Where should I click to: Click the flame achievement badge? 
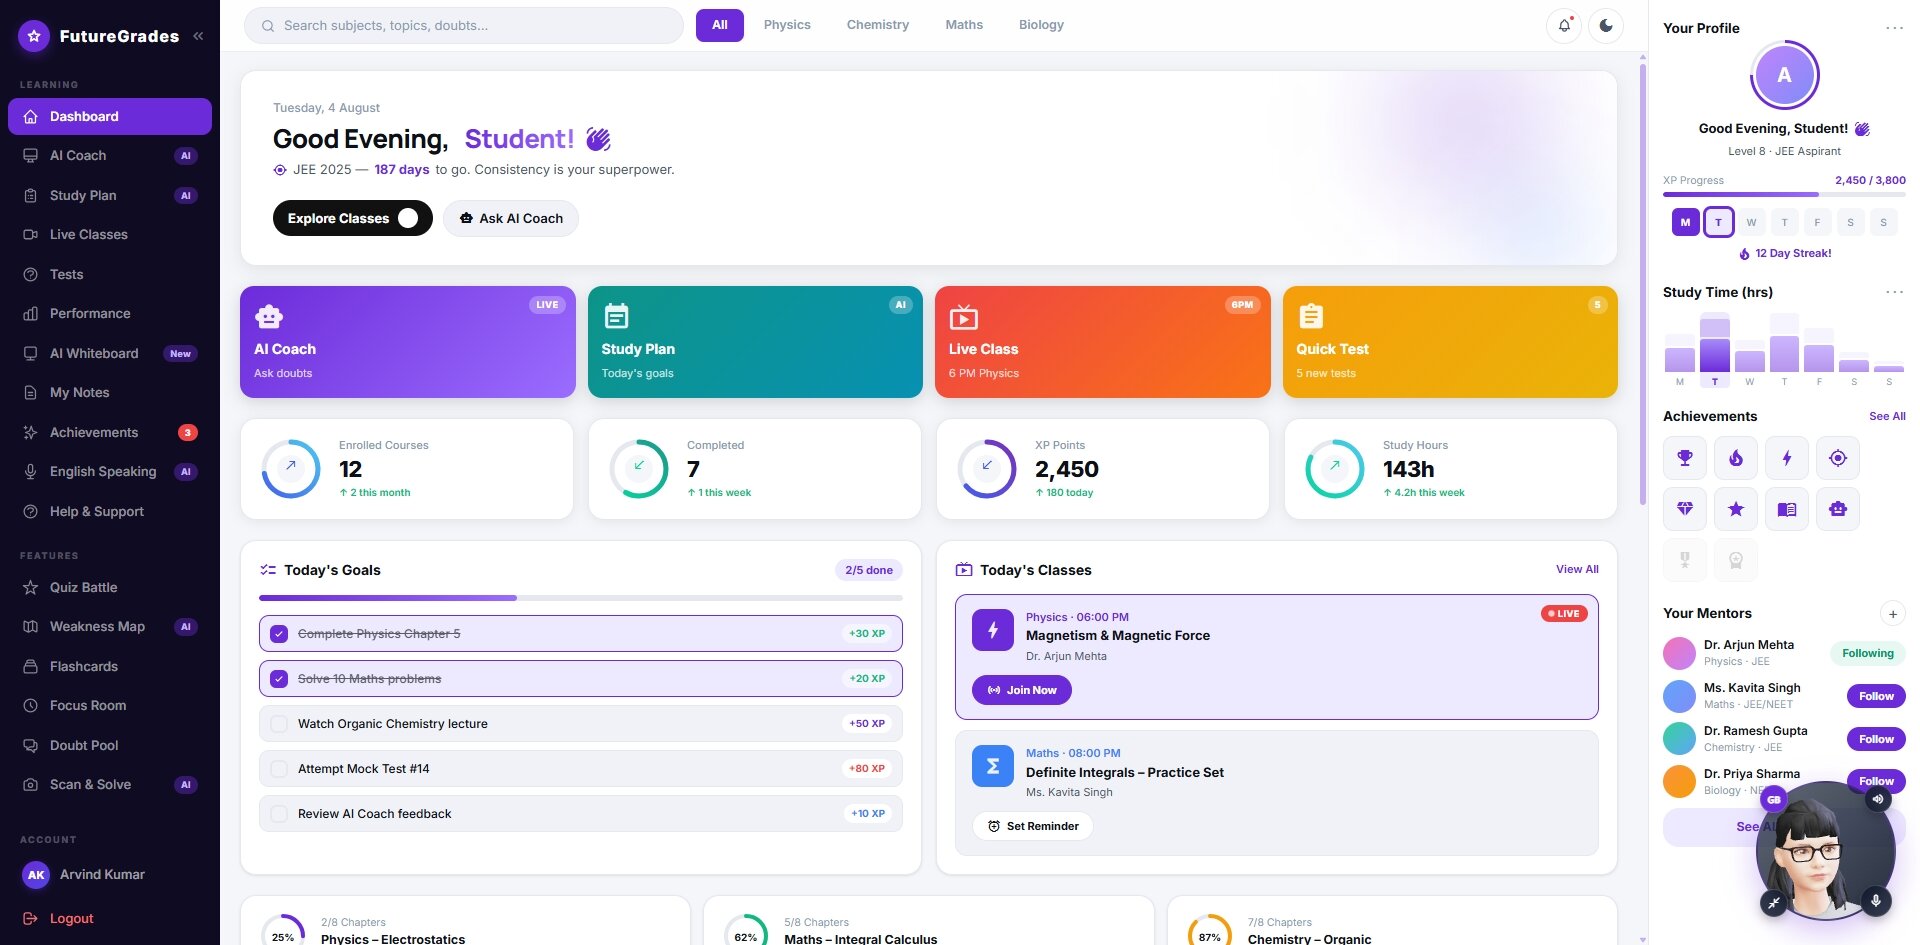click(x=1736, y=458)
